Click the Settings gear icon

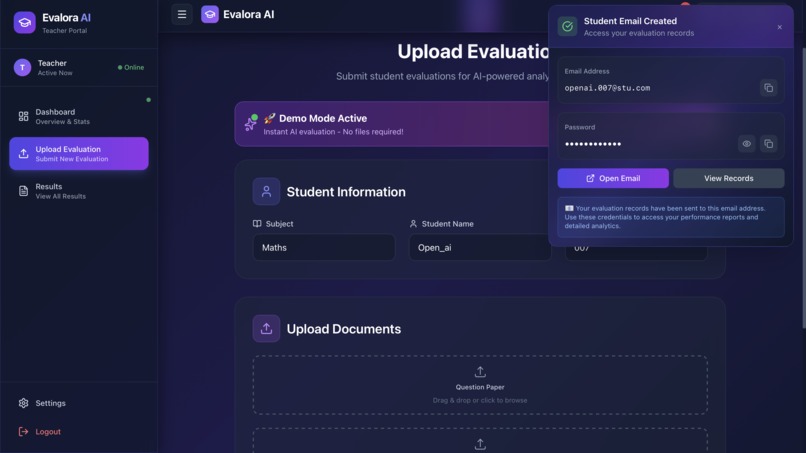click(x=23, y=403)
